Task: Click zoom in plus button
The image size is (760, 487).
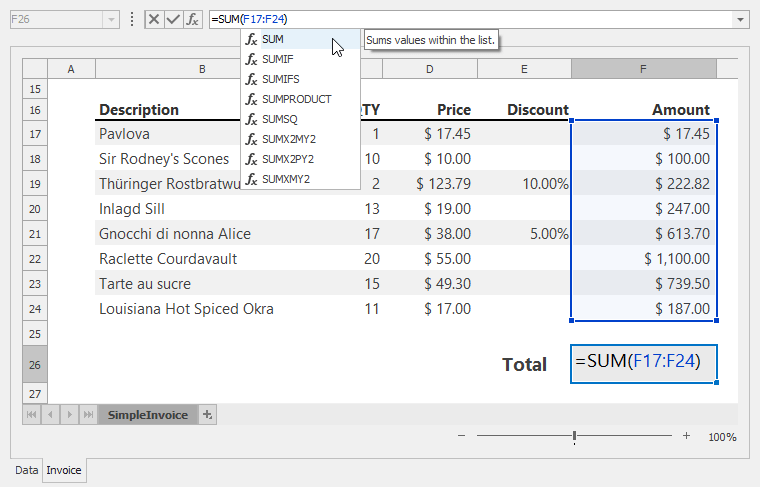Action: tap(686, 436)
